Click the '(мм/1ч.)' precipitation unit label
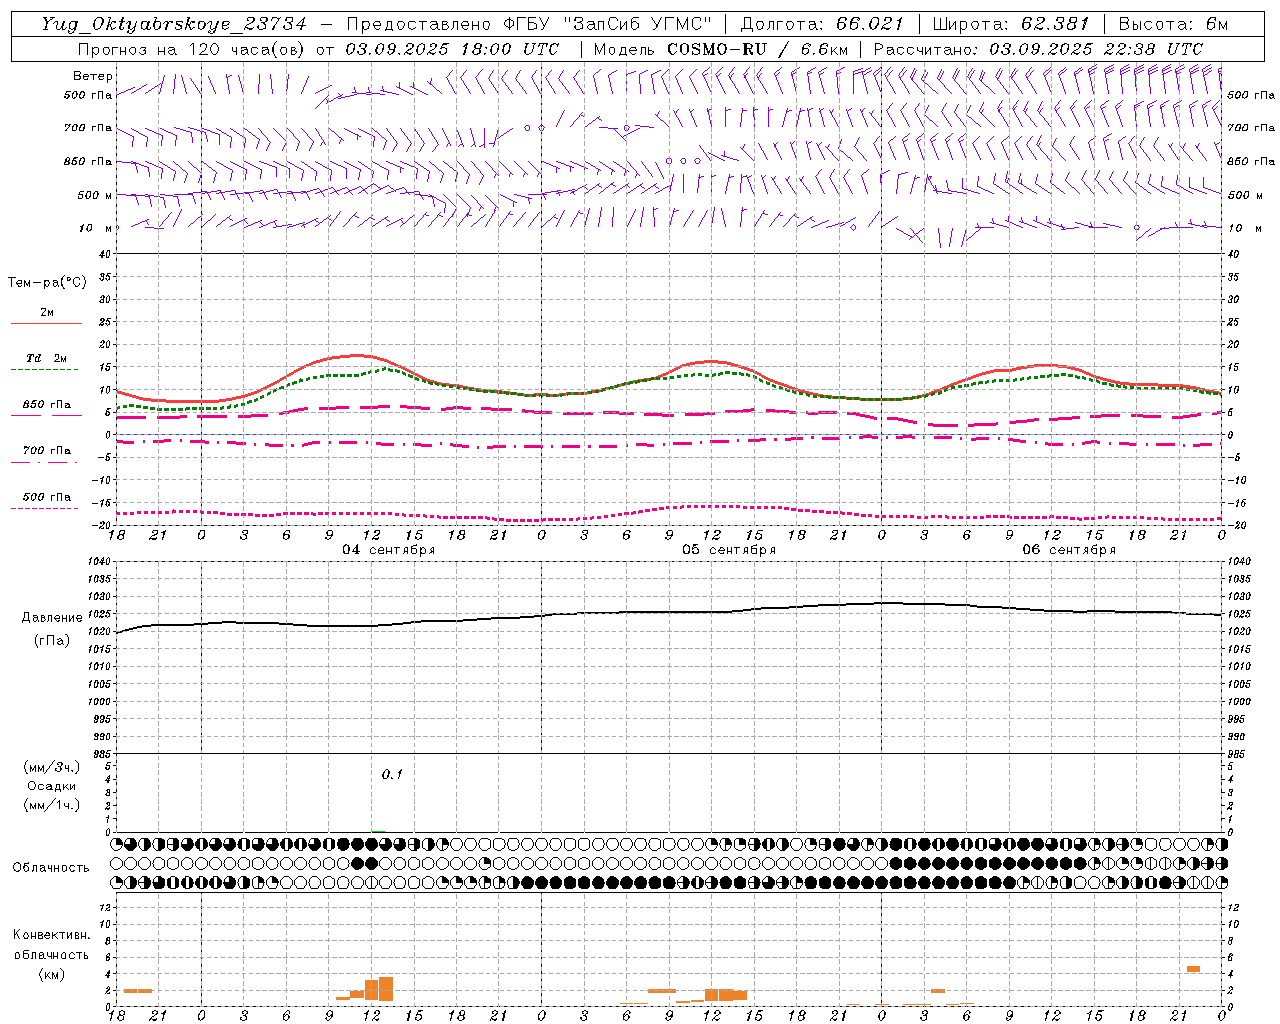The height and width of the screenshot is (1024, 1280). click(52, 805)
